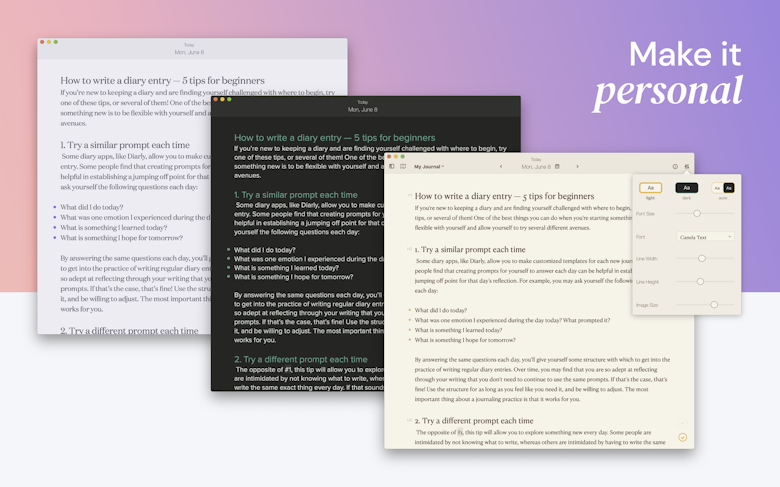The image size is (780, 487).
Task: Click the faint plus circle button
Action: click(682, 423)
